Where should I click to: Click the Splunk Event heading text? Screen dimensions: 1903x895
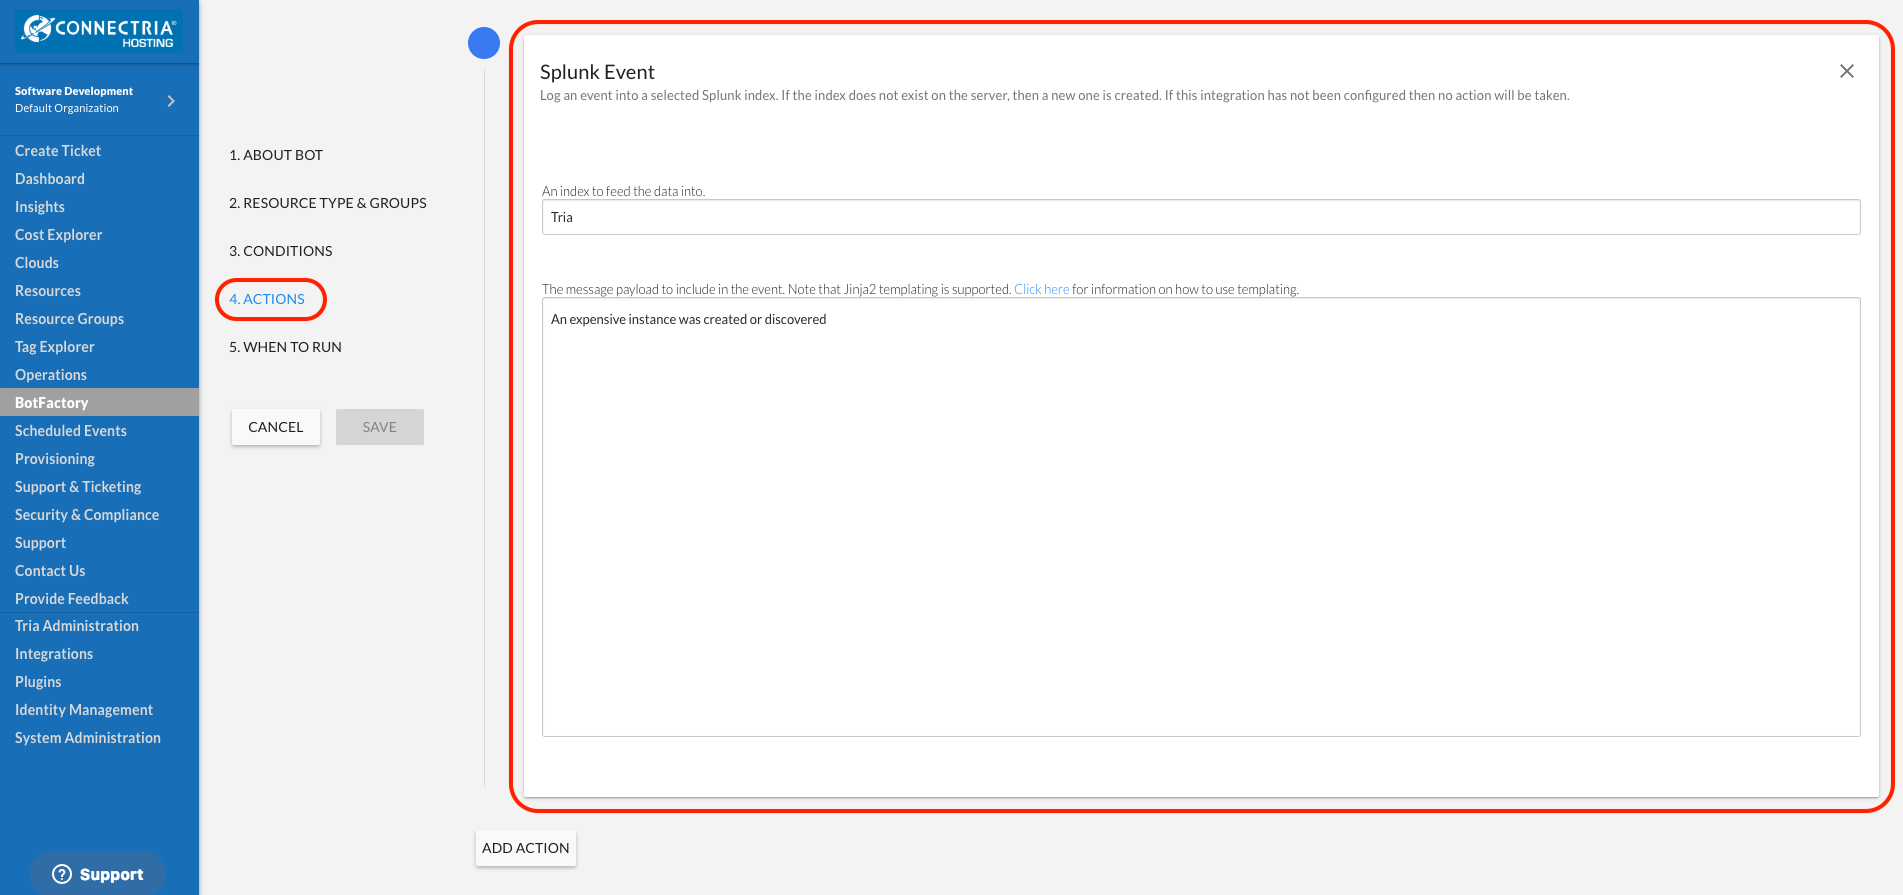click(x=597, y=72)
